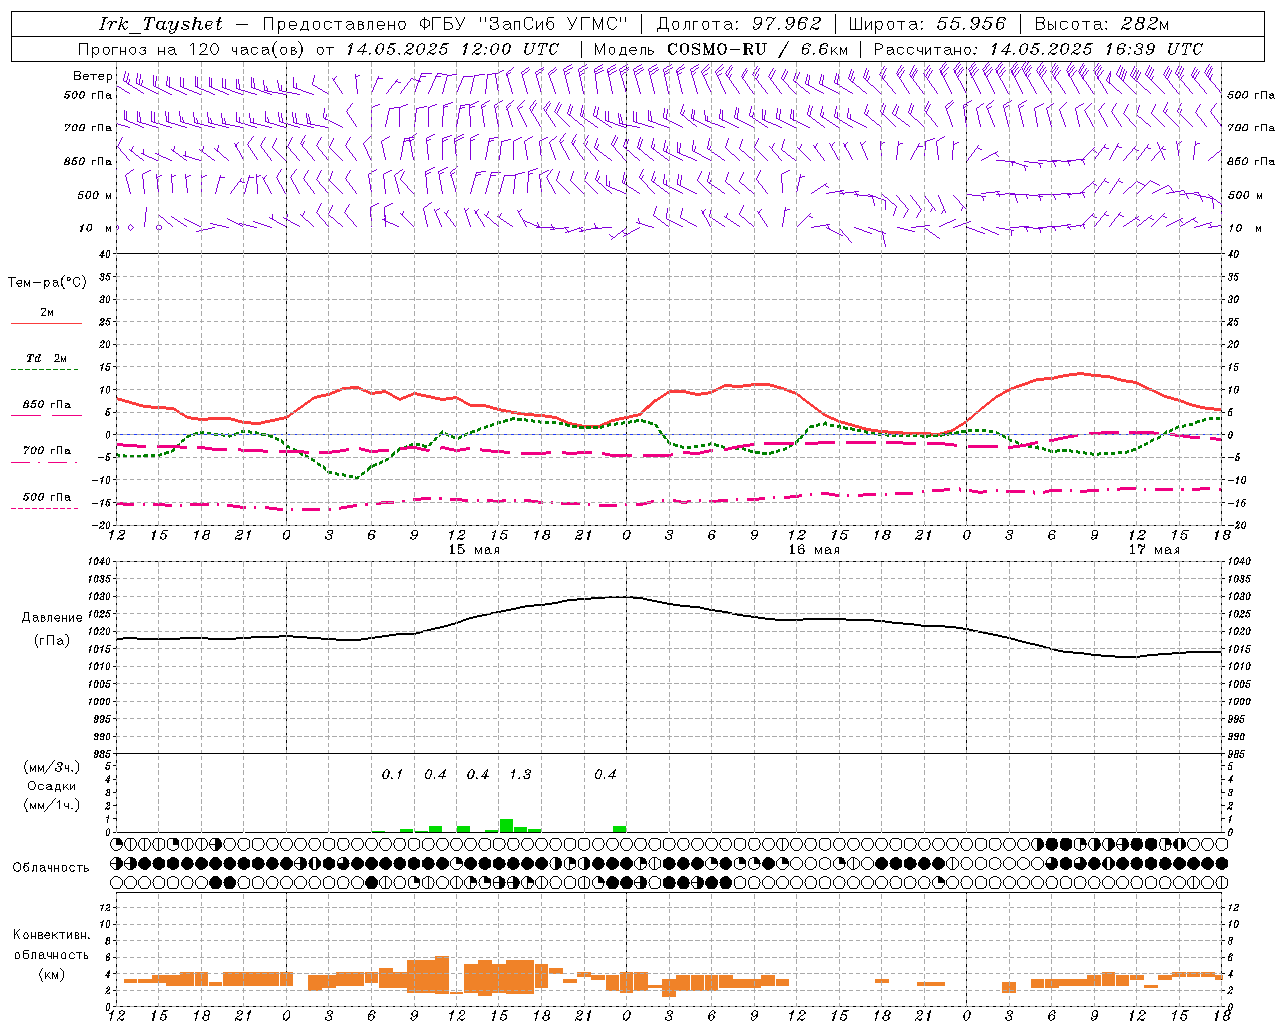Click the Рассчитано: 14.05.2025 16:39 UTC text
The height and width of the screenshot is (1024, 1280).
[1038, 49]
